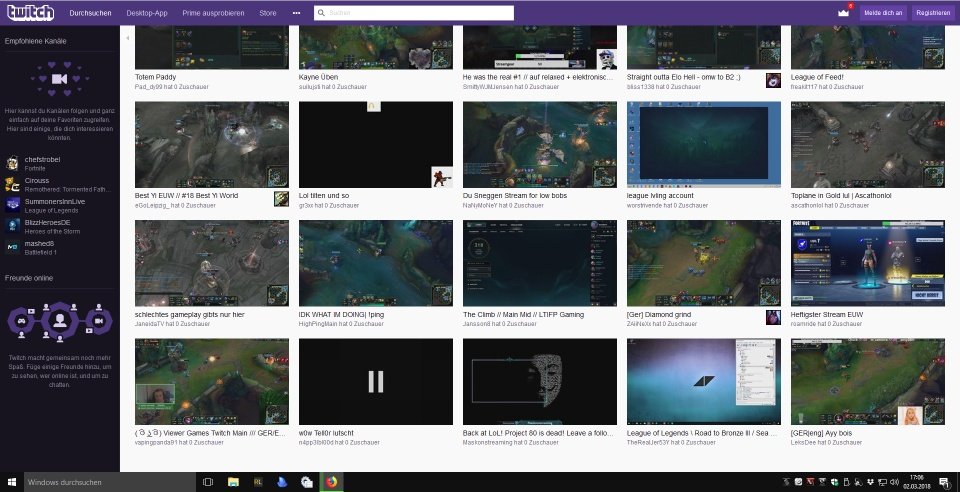The width and height of the screenshot is (960, 492).
Task: Click the Registrieren button
Action: point(933,13)
